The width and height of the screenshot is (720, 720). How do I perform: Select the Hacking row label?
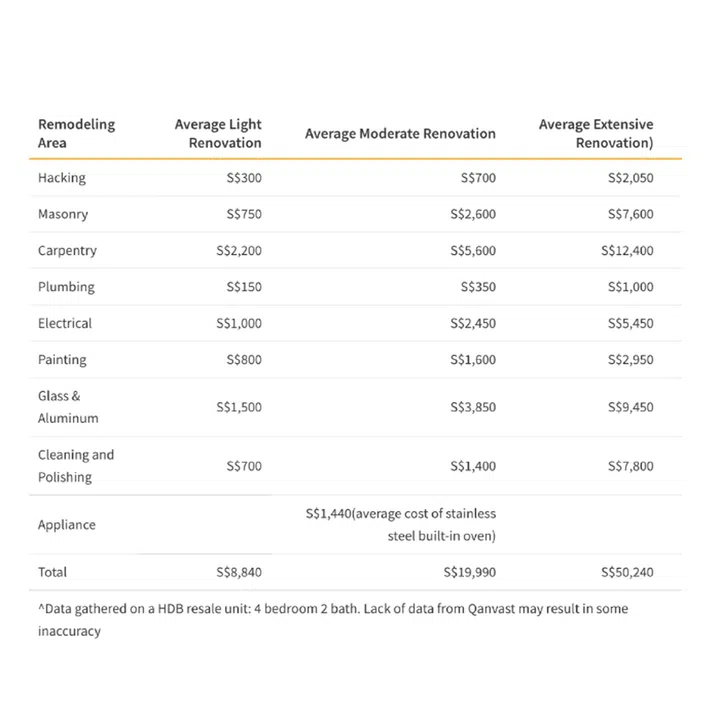(62, 178)
